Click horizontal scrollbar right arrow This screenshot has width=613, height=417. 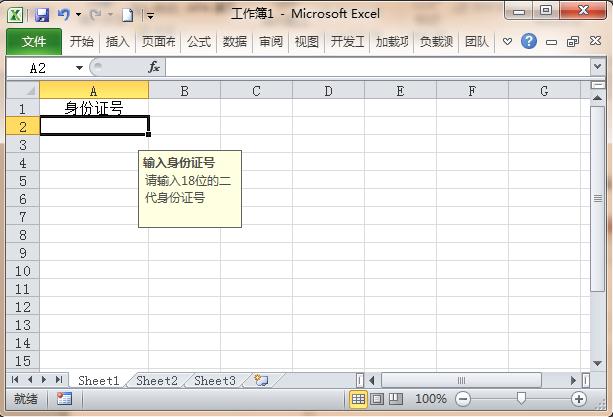(573, 380)
